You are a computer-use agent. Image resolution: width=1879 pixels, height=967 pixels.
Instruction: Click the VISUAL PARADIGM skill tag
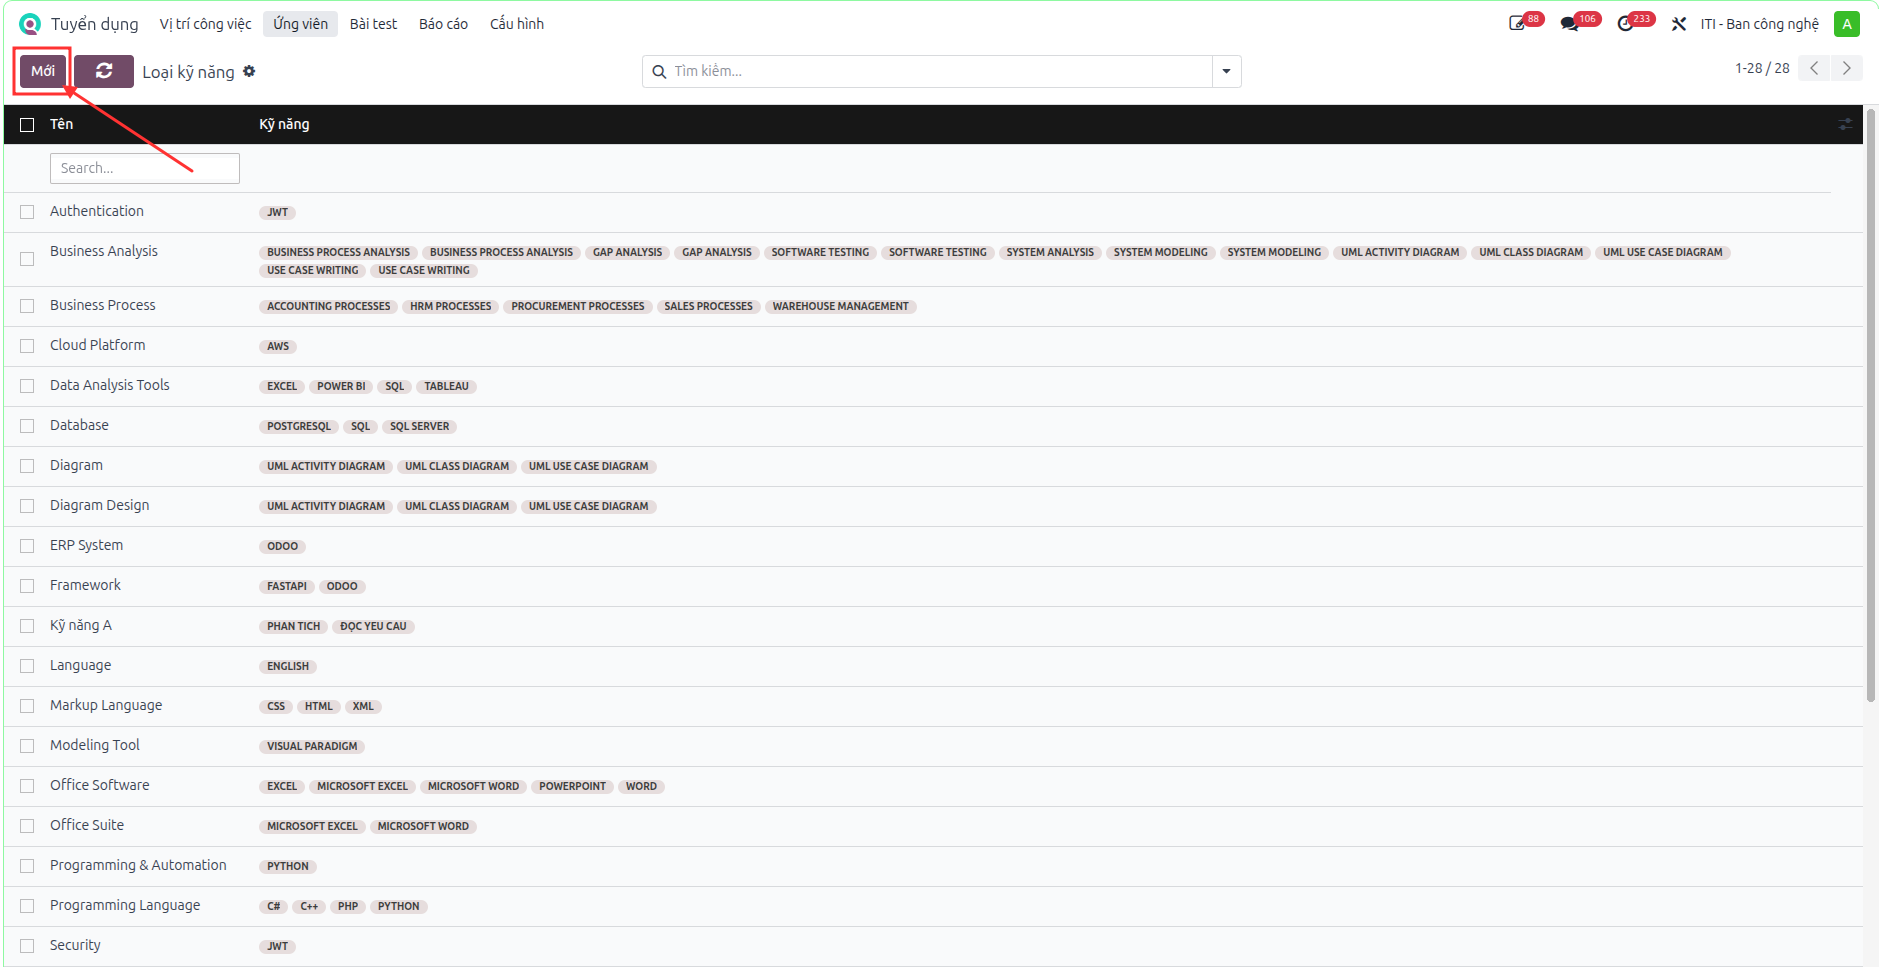pyautogui.click(x=312, y=746)
